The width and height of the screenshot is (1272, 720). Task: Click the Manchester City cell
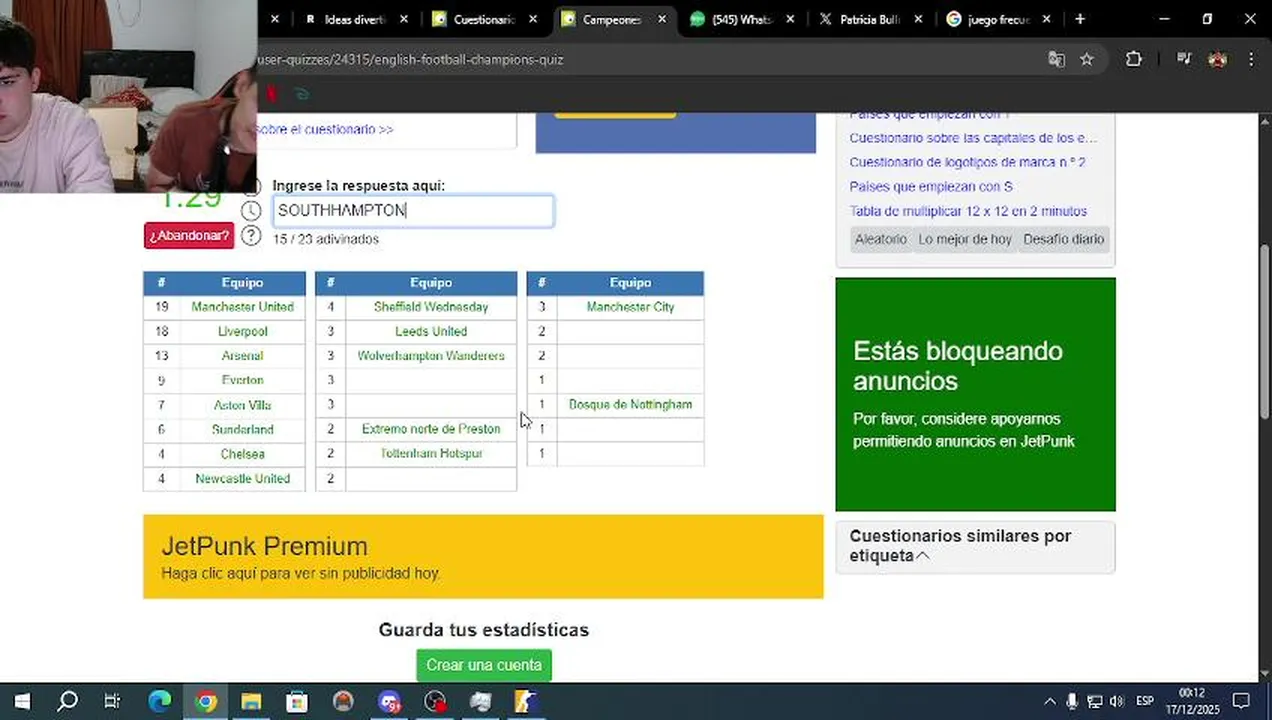point(630,307)
